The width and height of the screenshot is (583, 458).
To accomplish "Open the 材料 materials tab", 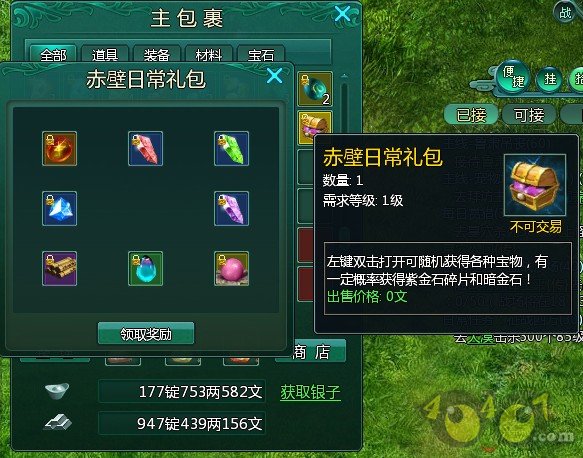I will pos(209,54).
